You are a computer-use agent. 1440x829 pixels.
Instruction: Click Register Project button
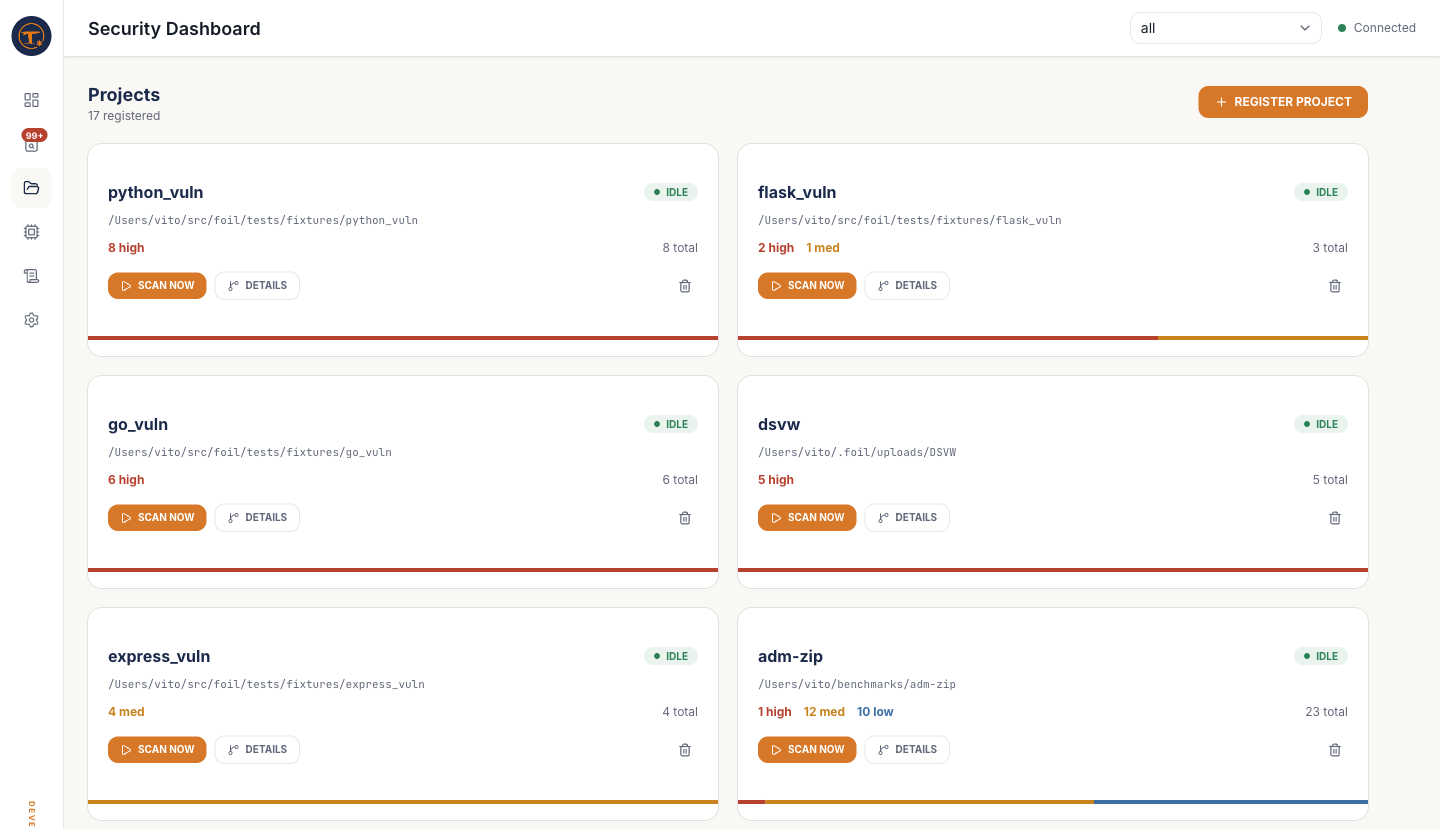1283,102
